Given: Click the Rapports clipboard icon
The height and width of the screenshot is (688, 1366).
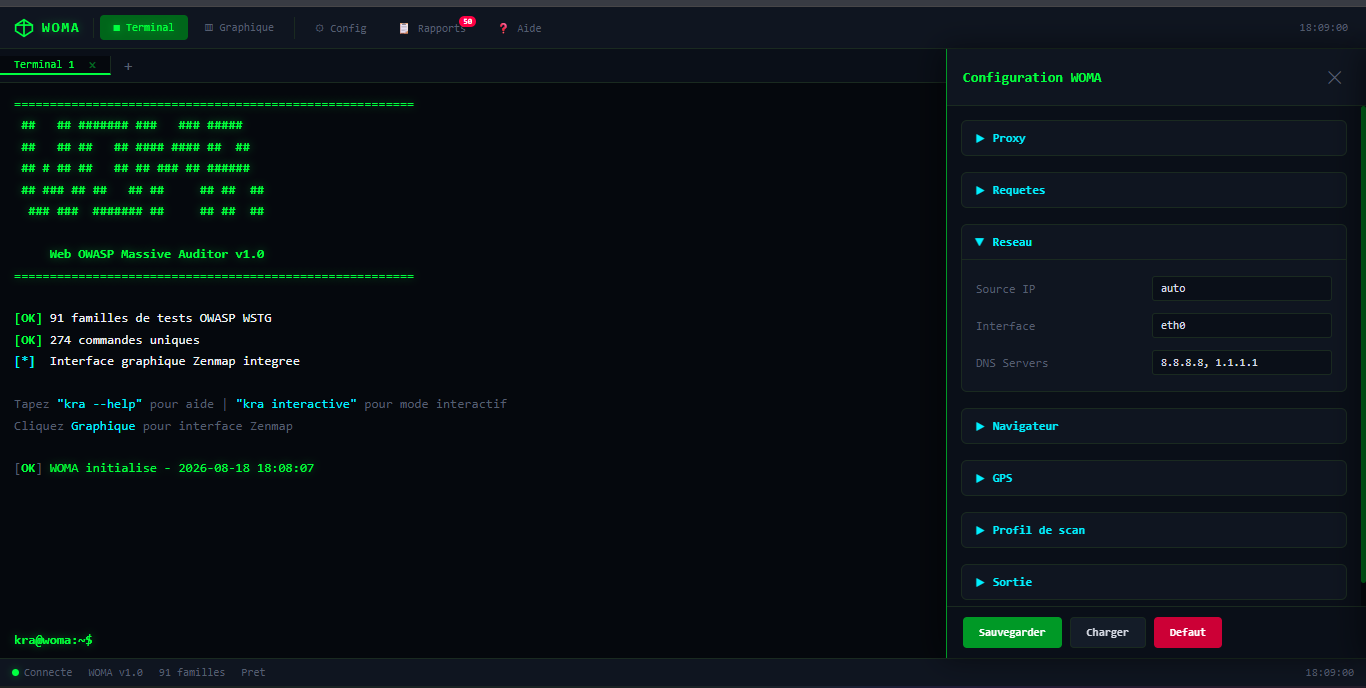Looking at the screenshot, I should coord(404,28).
